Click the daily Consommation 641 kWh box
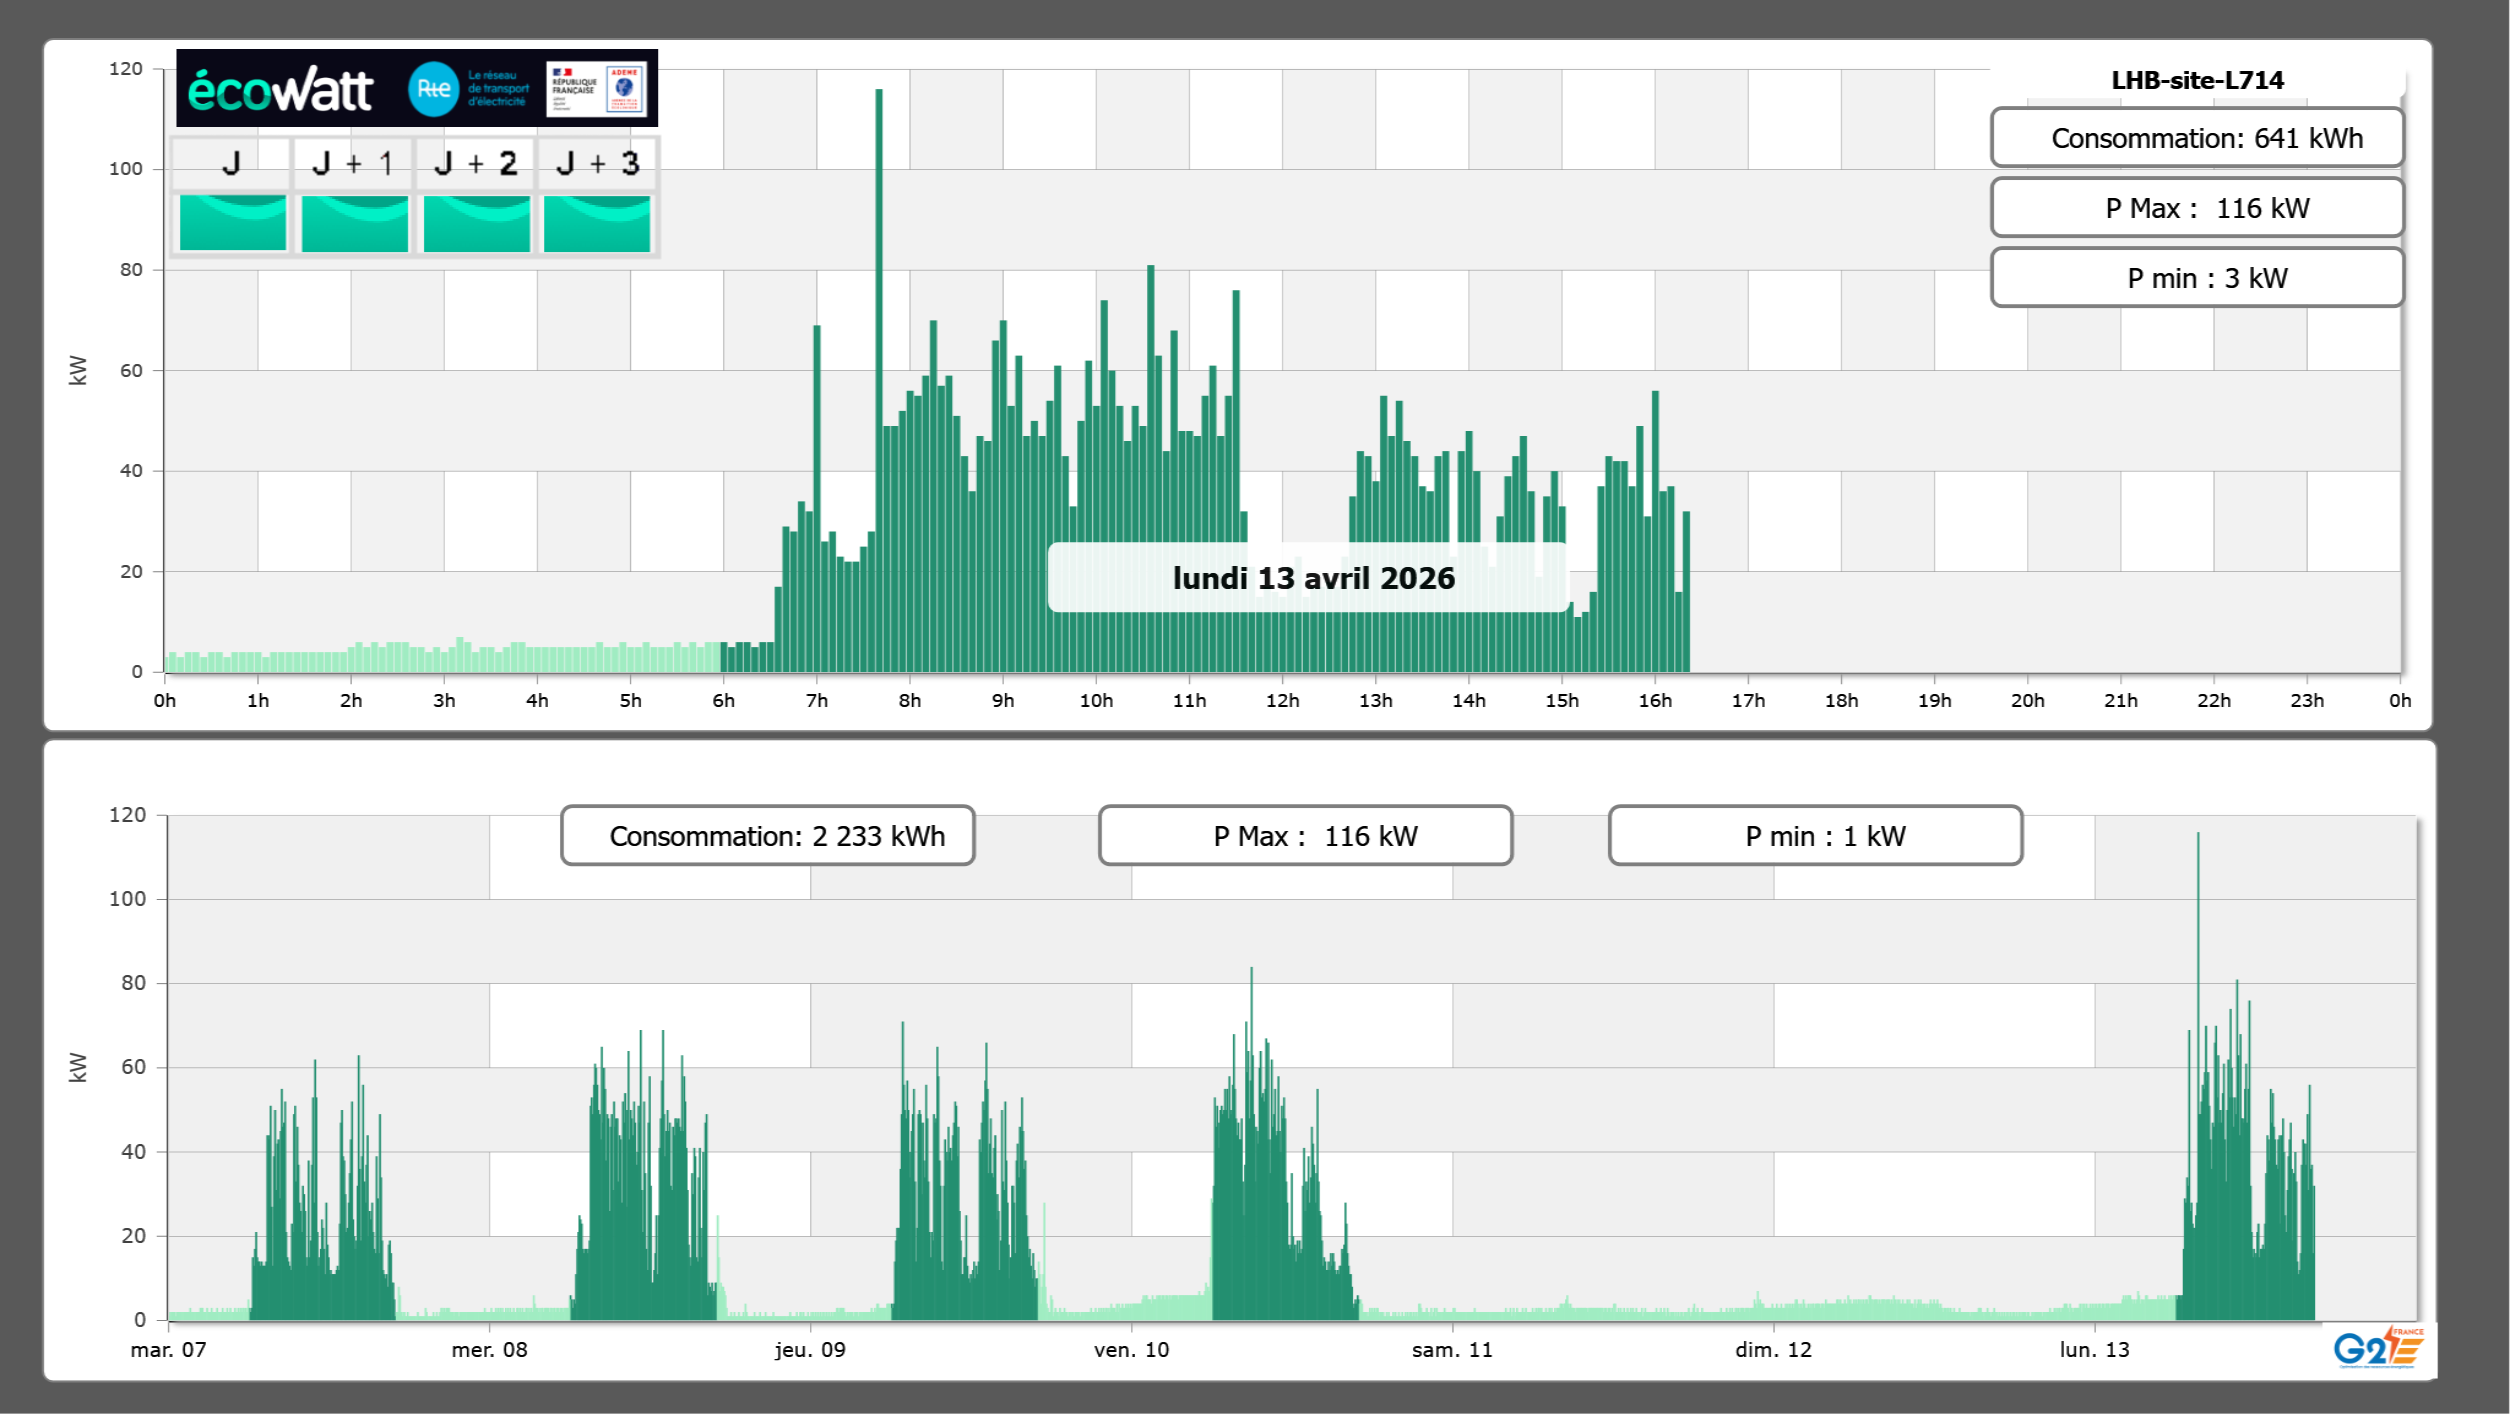Image resolution: width=2511 pixels, height=1415 pixels. (x=2196, y=138)
